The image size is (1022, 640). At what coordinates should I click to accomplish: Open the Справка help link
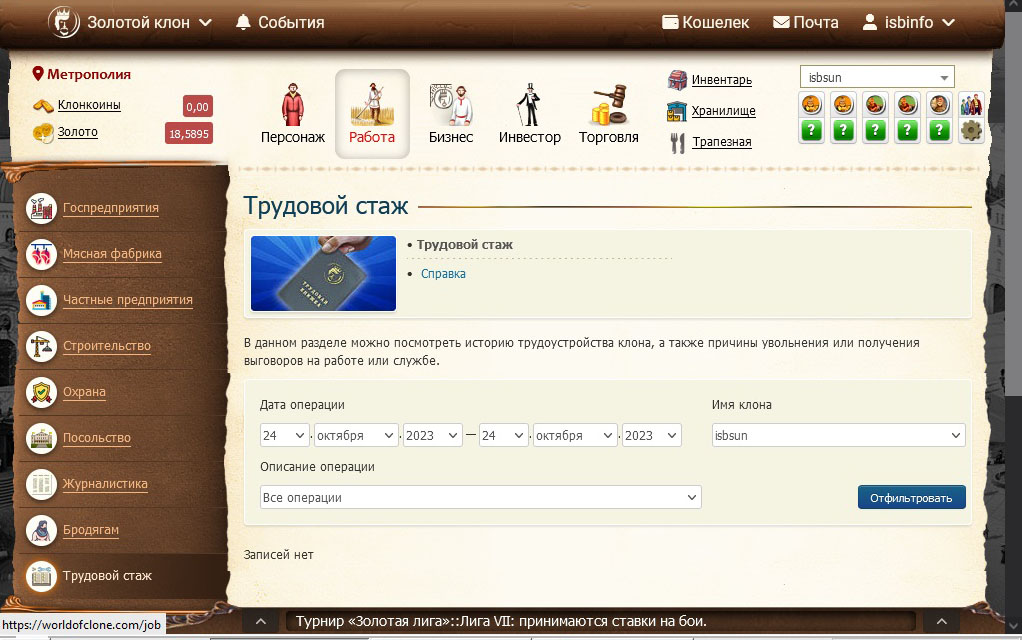click(x=443, y=274)
